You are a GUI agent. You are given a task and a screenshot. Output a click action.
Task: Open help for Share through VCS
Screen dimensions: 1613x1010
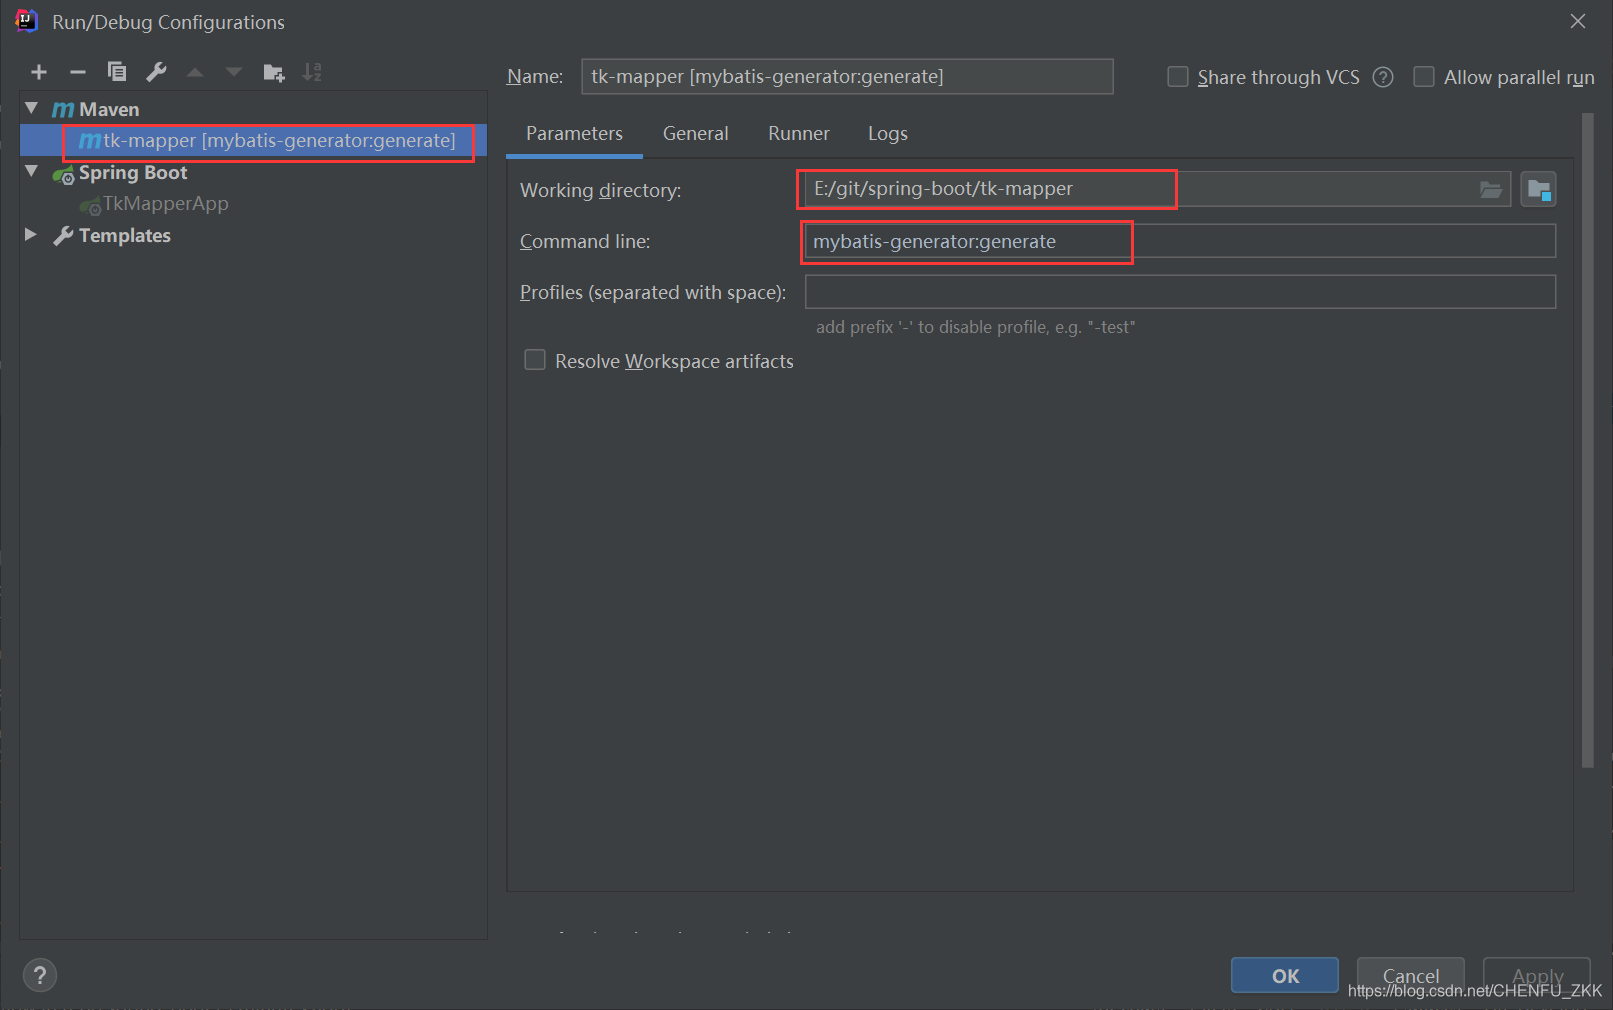(1383, 77)
